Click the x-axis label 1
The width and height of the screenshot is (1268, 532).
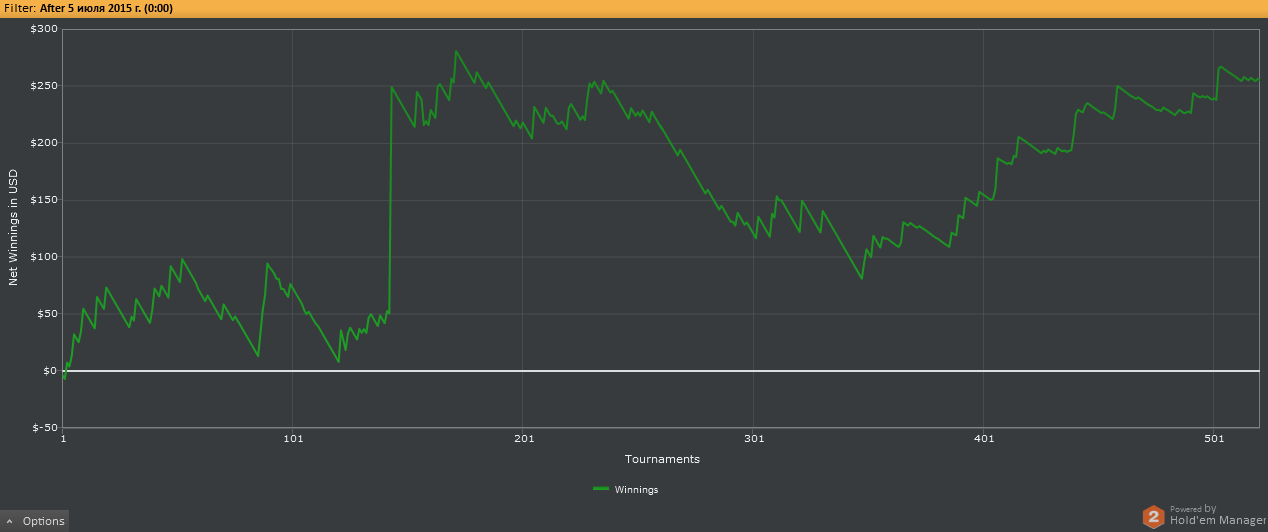point(63,439)
